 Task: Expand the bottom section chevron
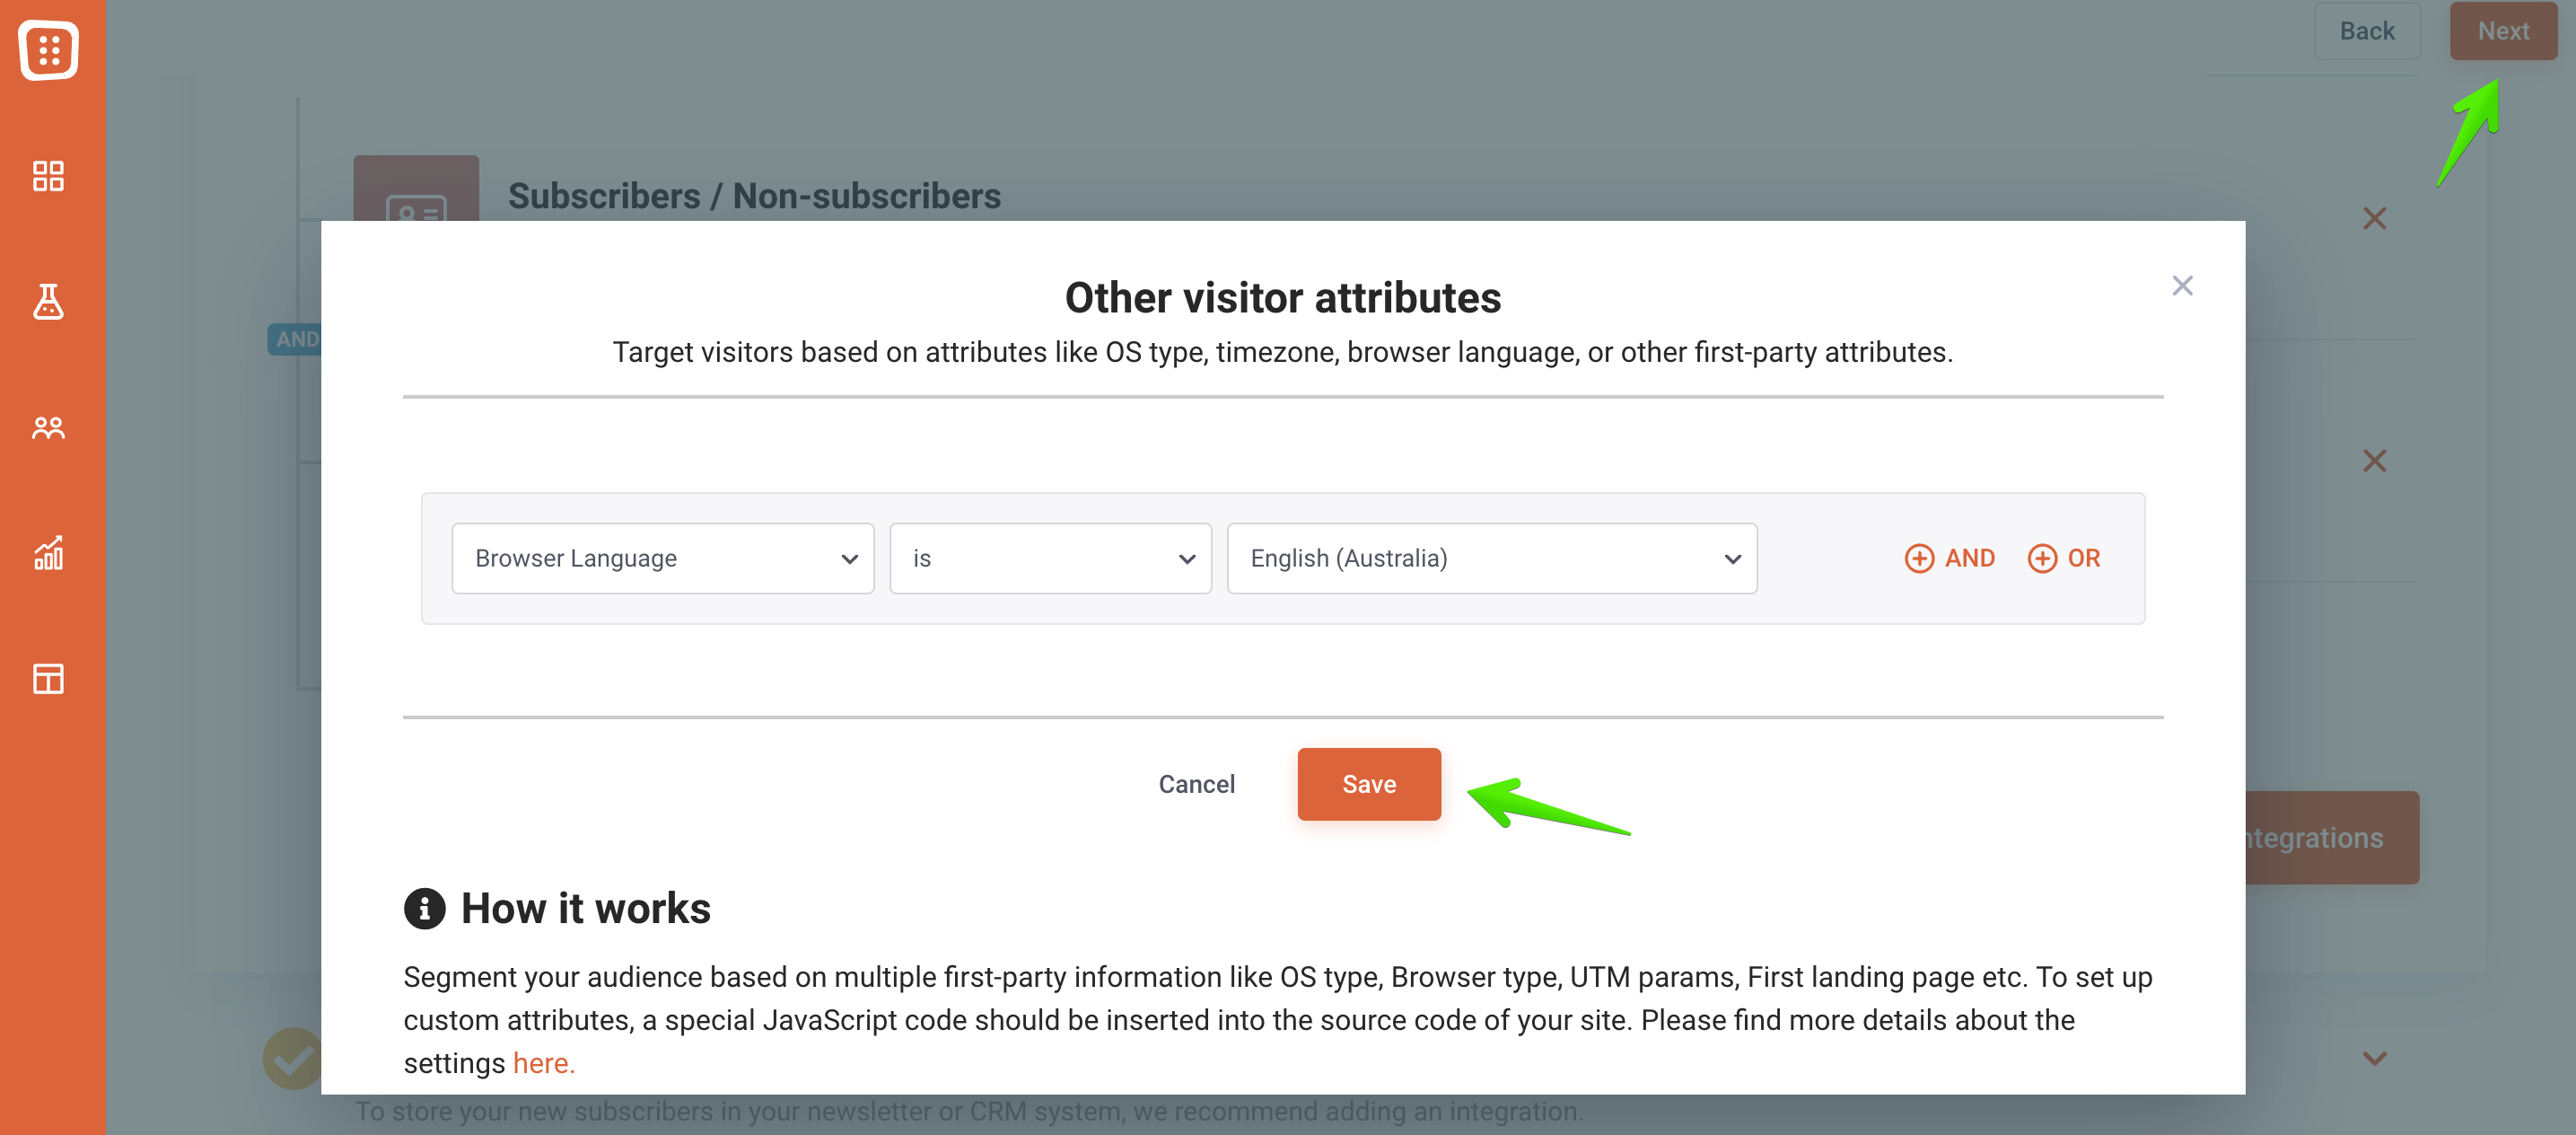click(x=2374, y=1058)
